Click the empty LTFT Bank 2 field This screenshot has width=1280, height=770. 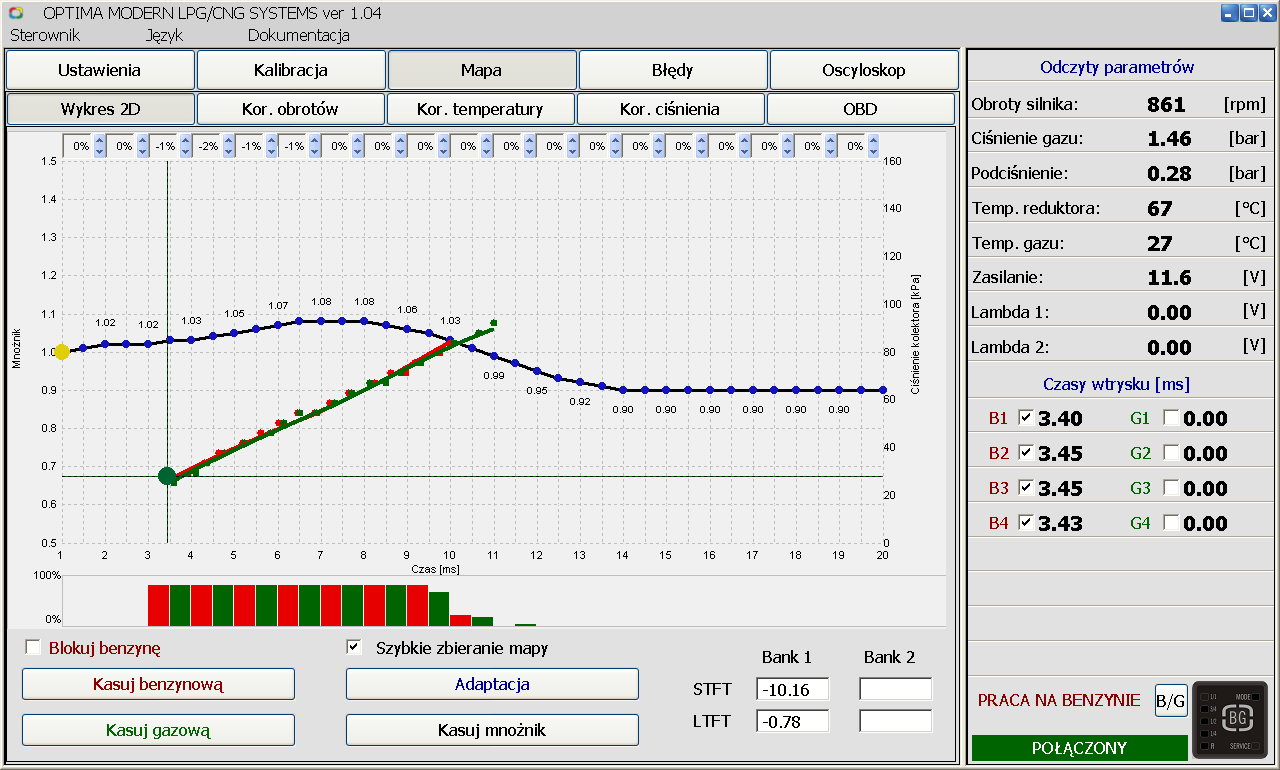click(x=896, y=721)
